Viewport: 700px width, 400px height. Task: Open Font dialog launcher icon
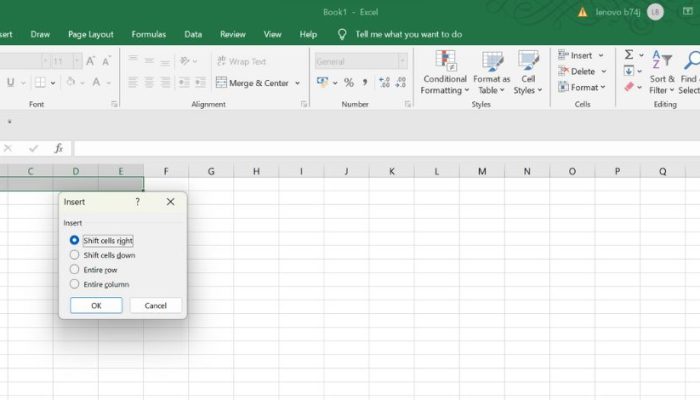114,104
